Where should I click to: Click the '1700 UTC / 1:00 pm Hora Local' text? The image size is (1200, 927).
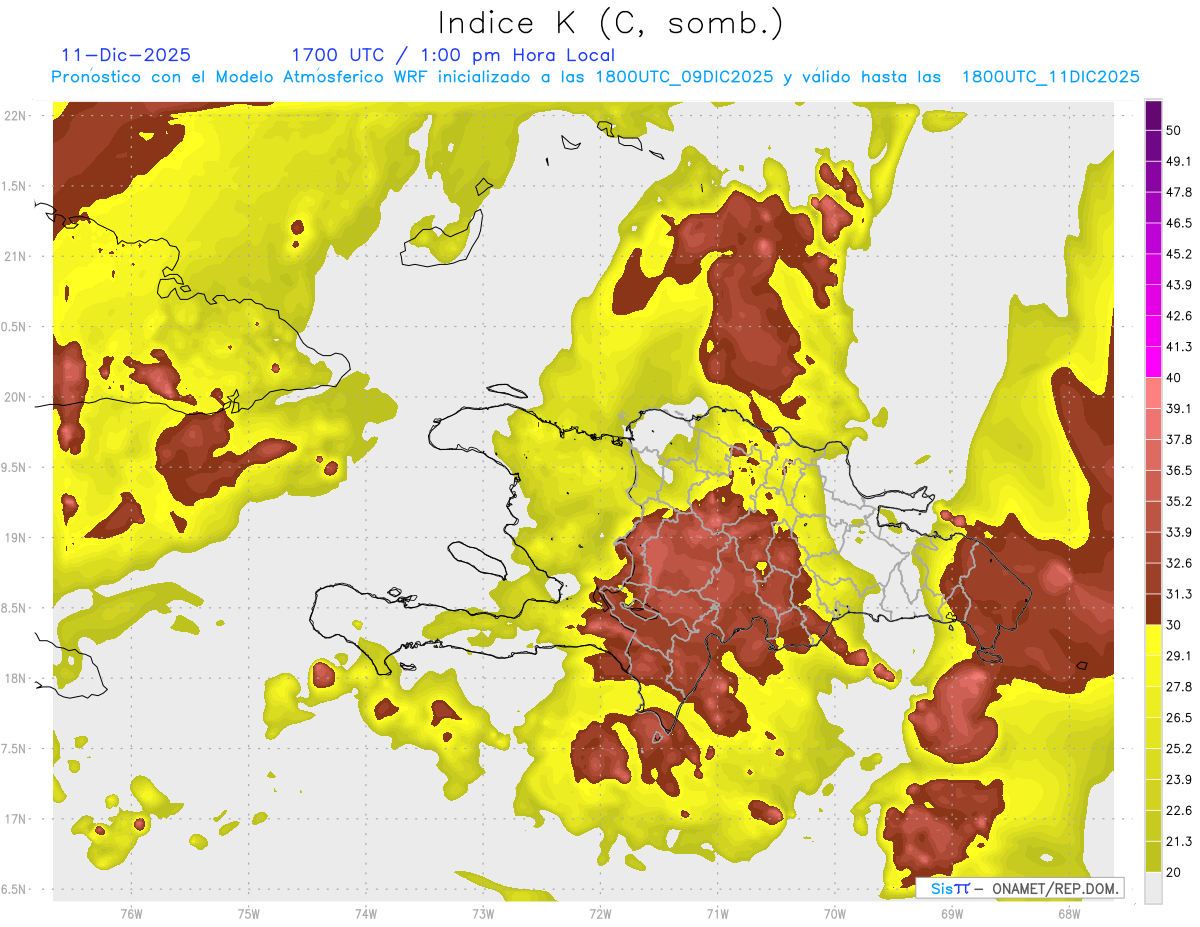click(453, 55)
